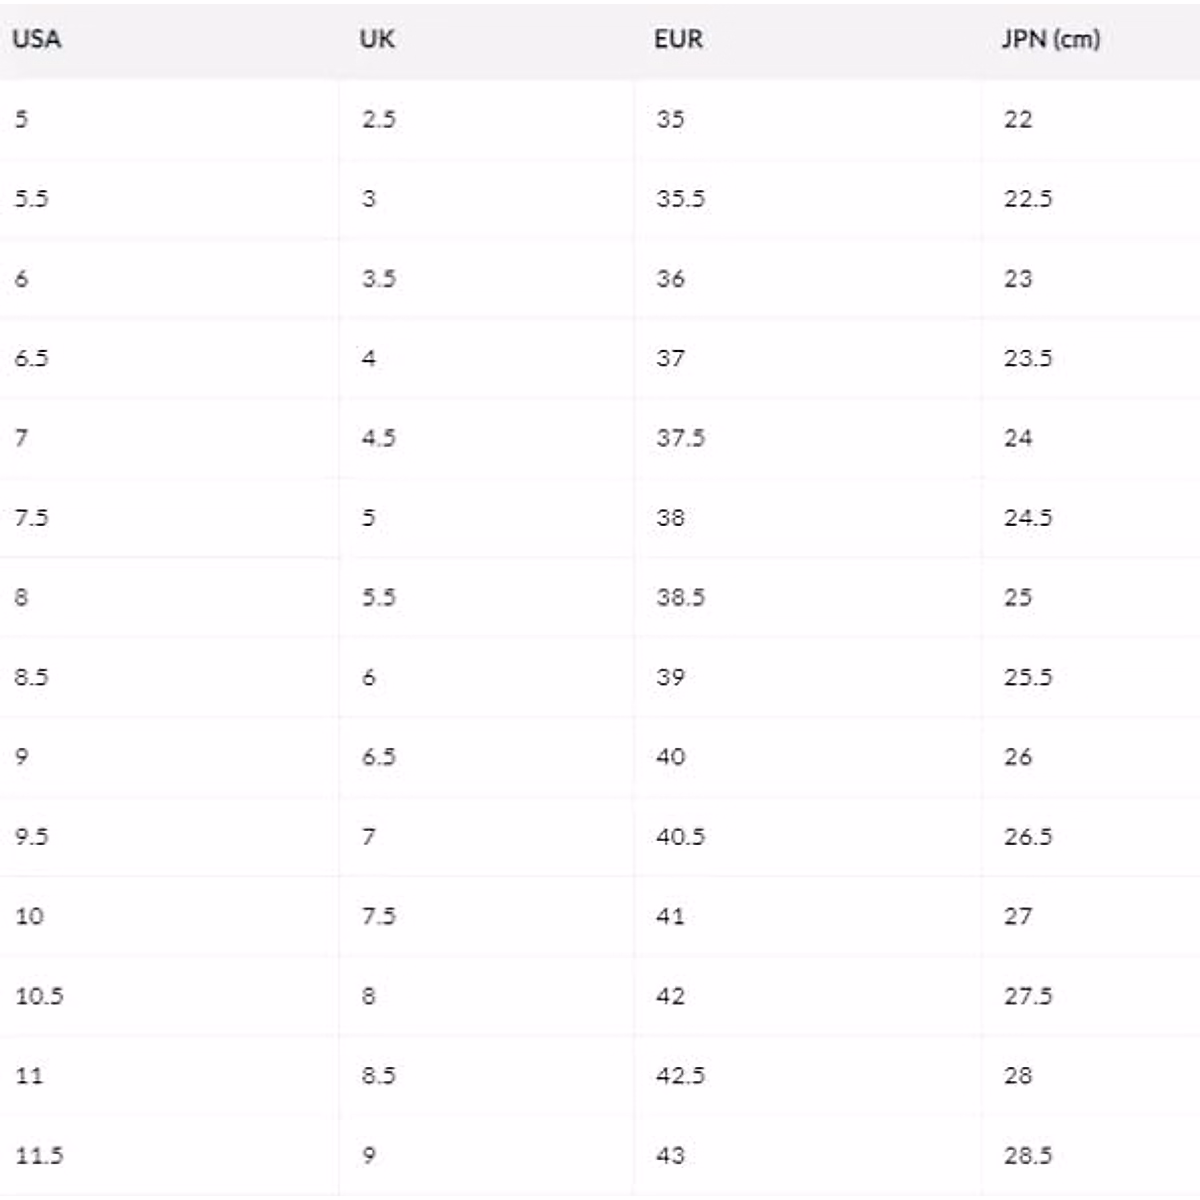Screen dimensions: 1200x1200
Task: Click JPN size 23.5 cell
Action: 1028,358
